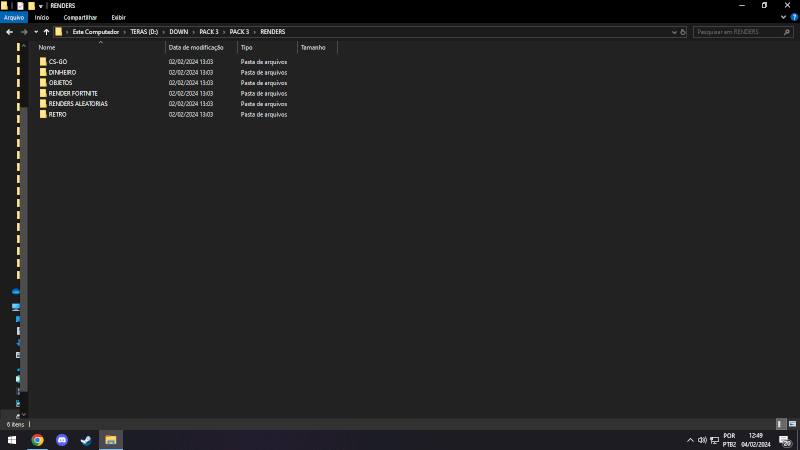Viewport: 800px width, 450px height.
Task: Refresh the current folder view
Action: [x=683, y=32]
